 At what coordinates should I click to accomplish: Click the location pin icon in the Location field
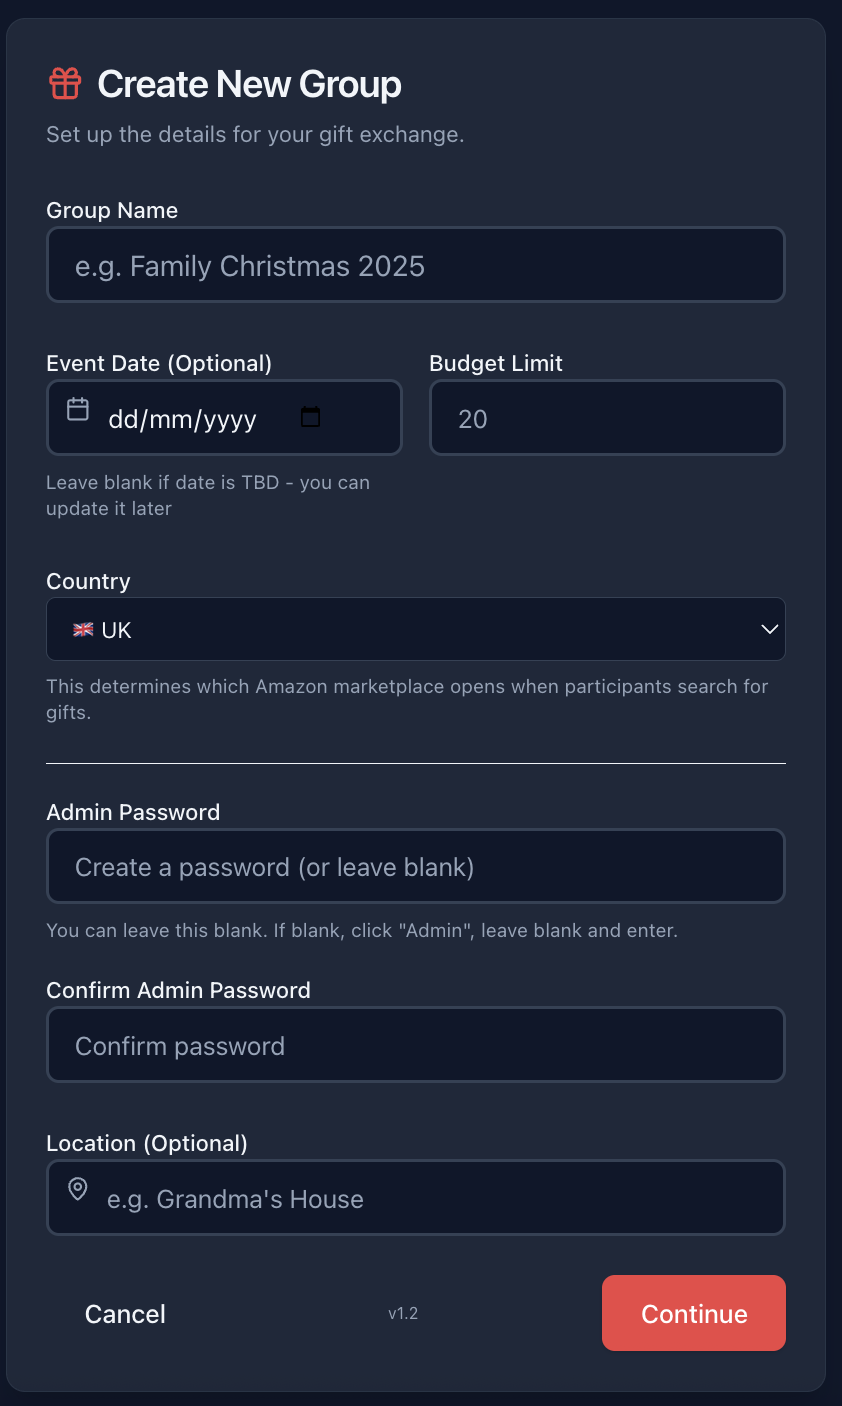click(x=78, y=1189)
